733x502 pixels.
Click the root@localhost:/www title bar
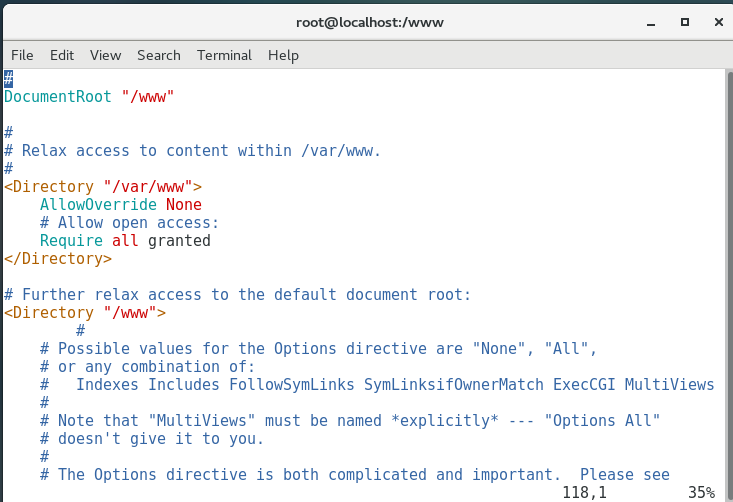click(370, 21)
